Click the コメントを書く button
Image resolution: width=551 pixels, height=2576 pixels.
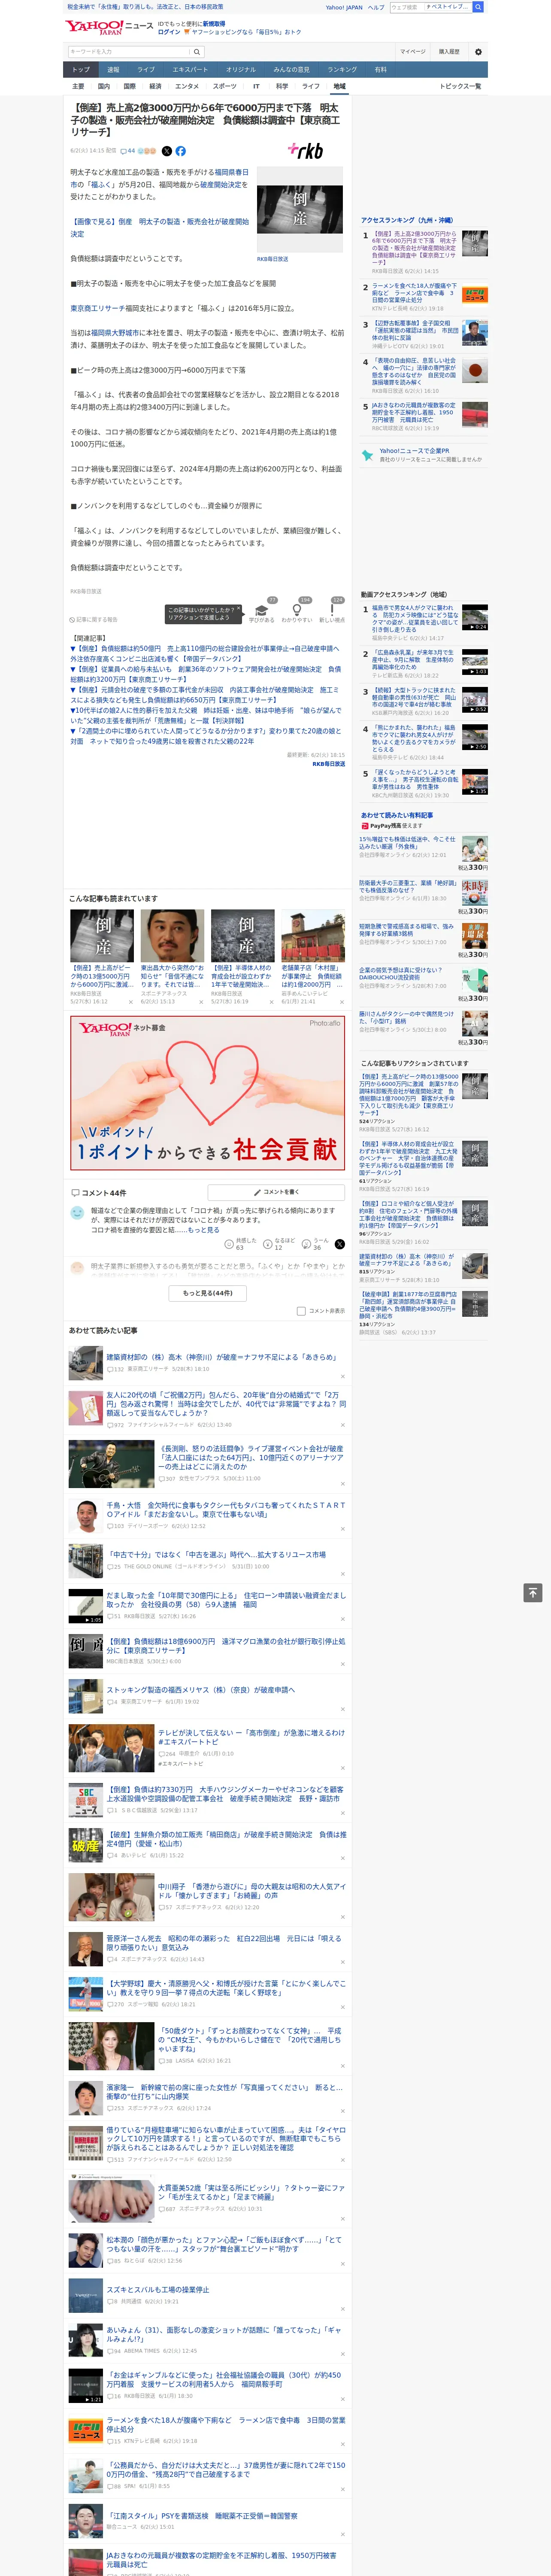click(276, 1192)
